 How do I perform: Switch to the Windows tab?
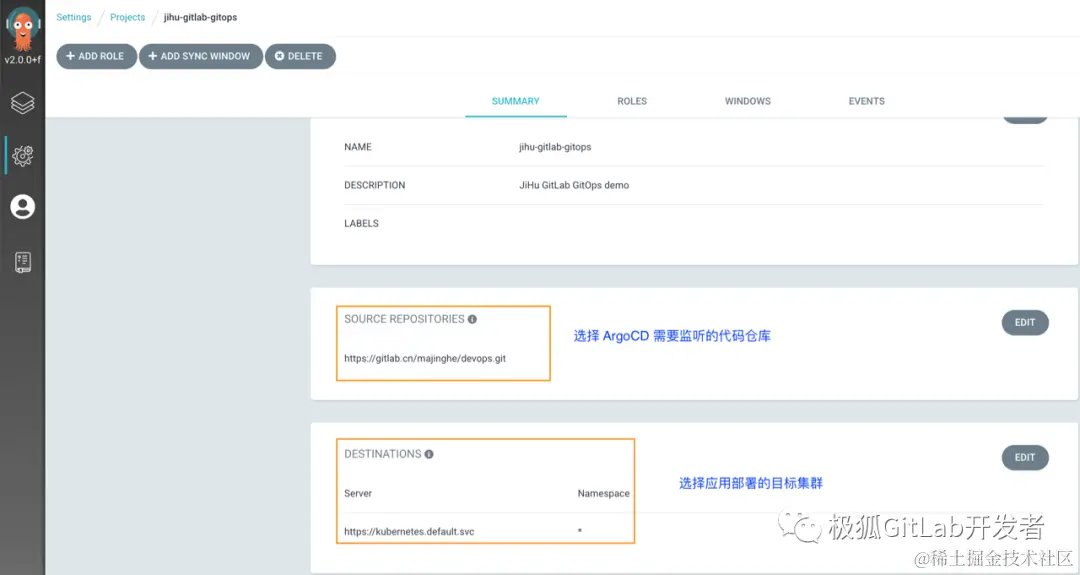tap(747, 101)
